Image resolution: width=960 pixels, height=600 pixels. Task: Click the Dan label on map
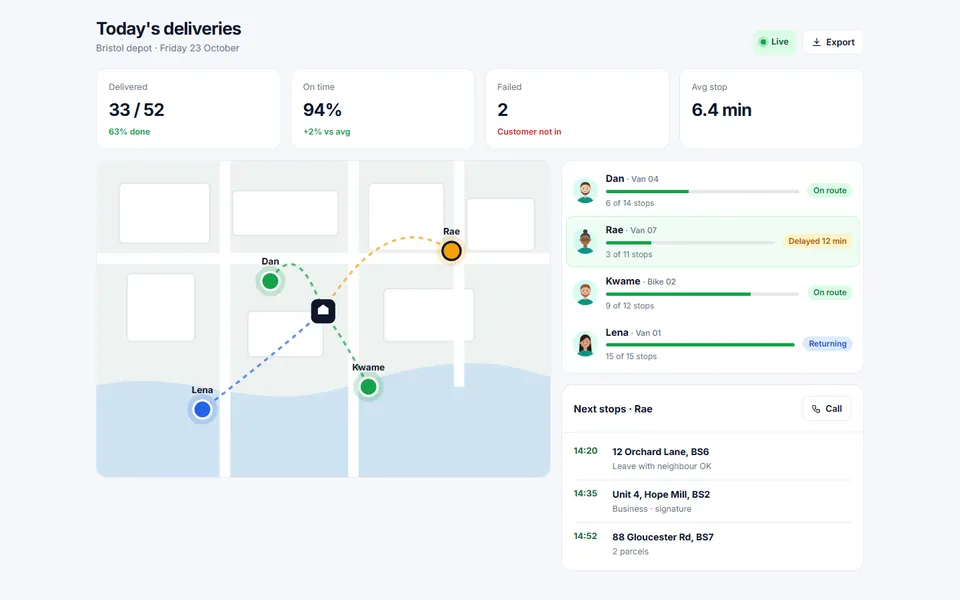[270, 261]
